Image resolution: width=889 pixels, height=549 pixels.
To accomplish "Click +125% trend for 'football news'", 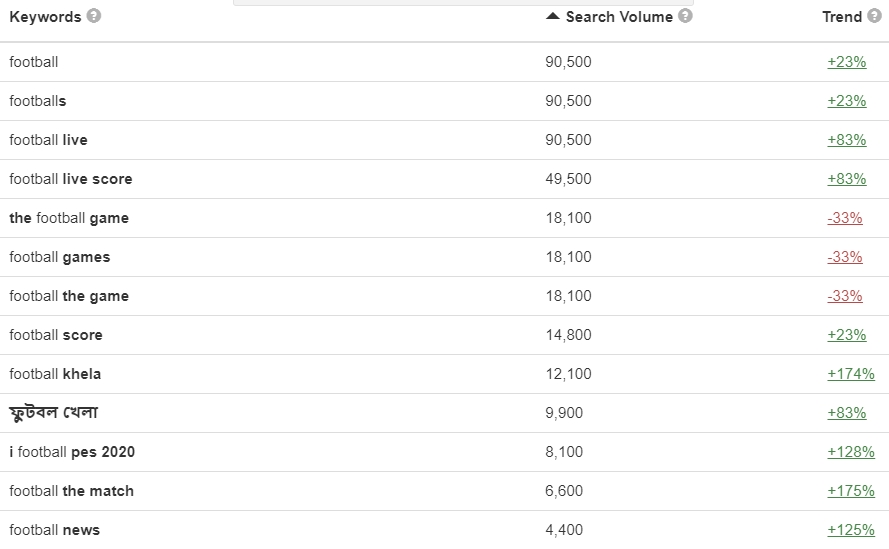I will pyautogui.click(x=850, y=530).
